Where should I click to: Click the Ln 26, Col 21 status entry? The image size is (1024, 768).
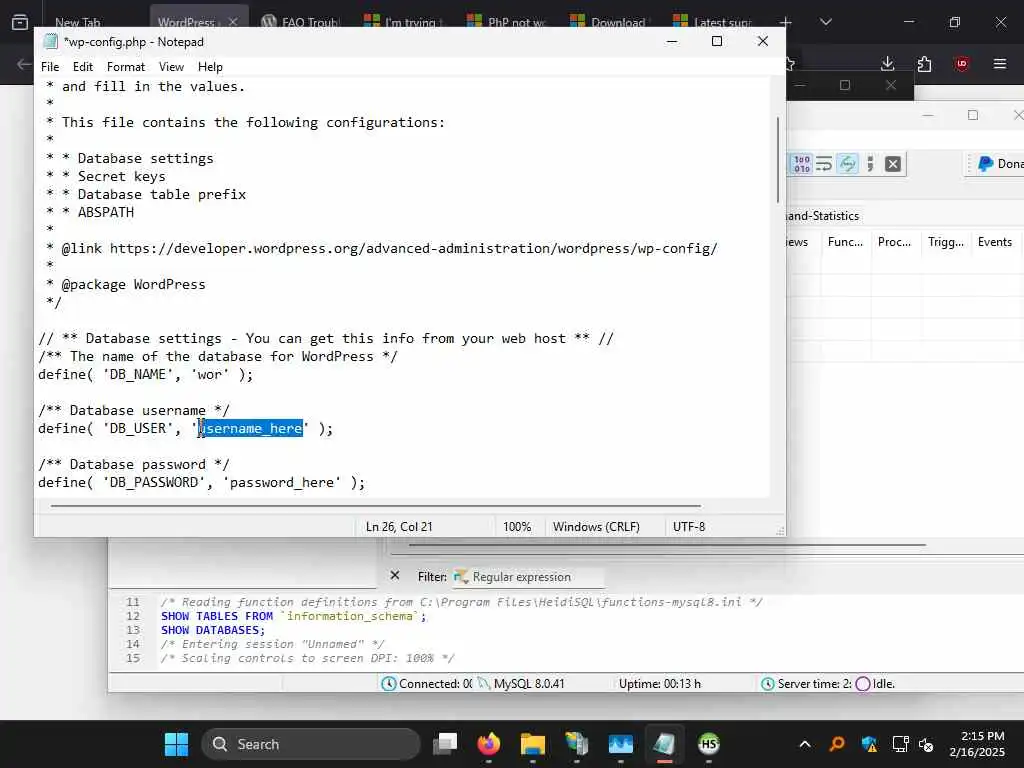pyautogui.click(x=399, y=527)
